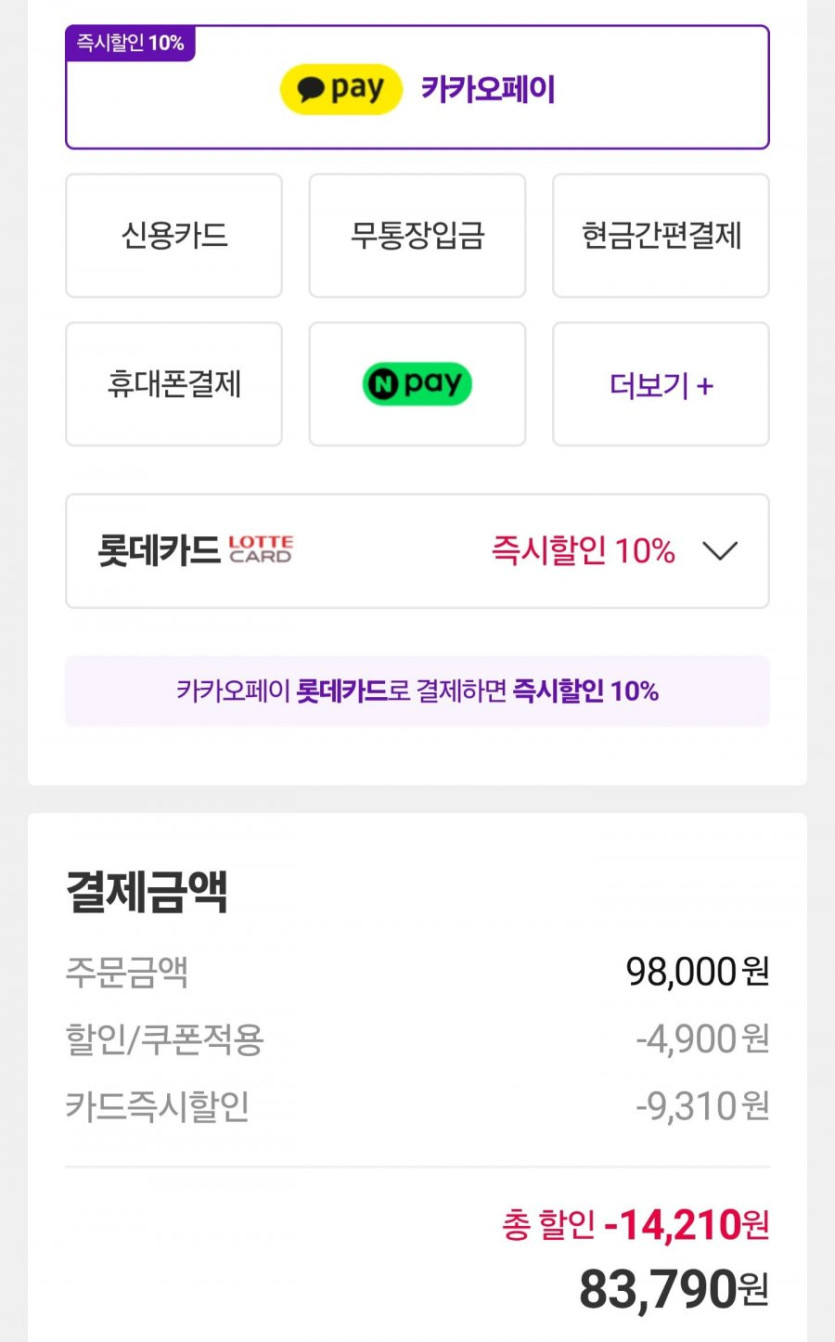The height and width of the screenshot is (1342, 835).
Task: Expand more payment methods with 더보기 +
Action: pyautogui.click(x=661, y=384)
